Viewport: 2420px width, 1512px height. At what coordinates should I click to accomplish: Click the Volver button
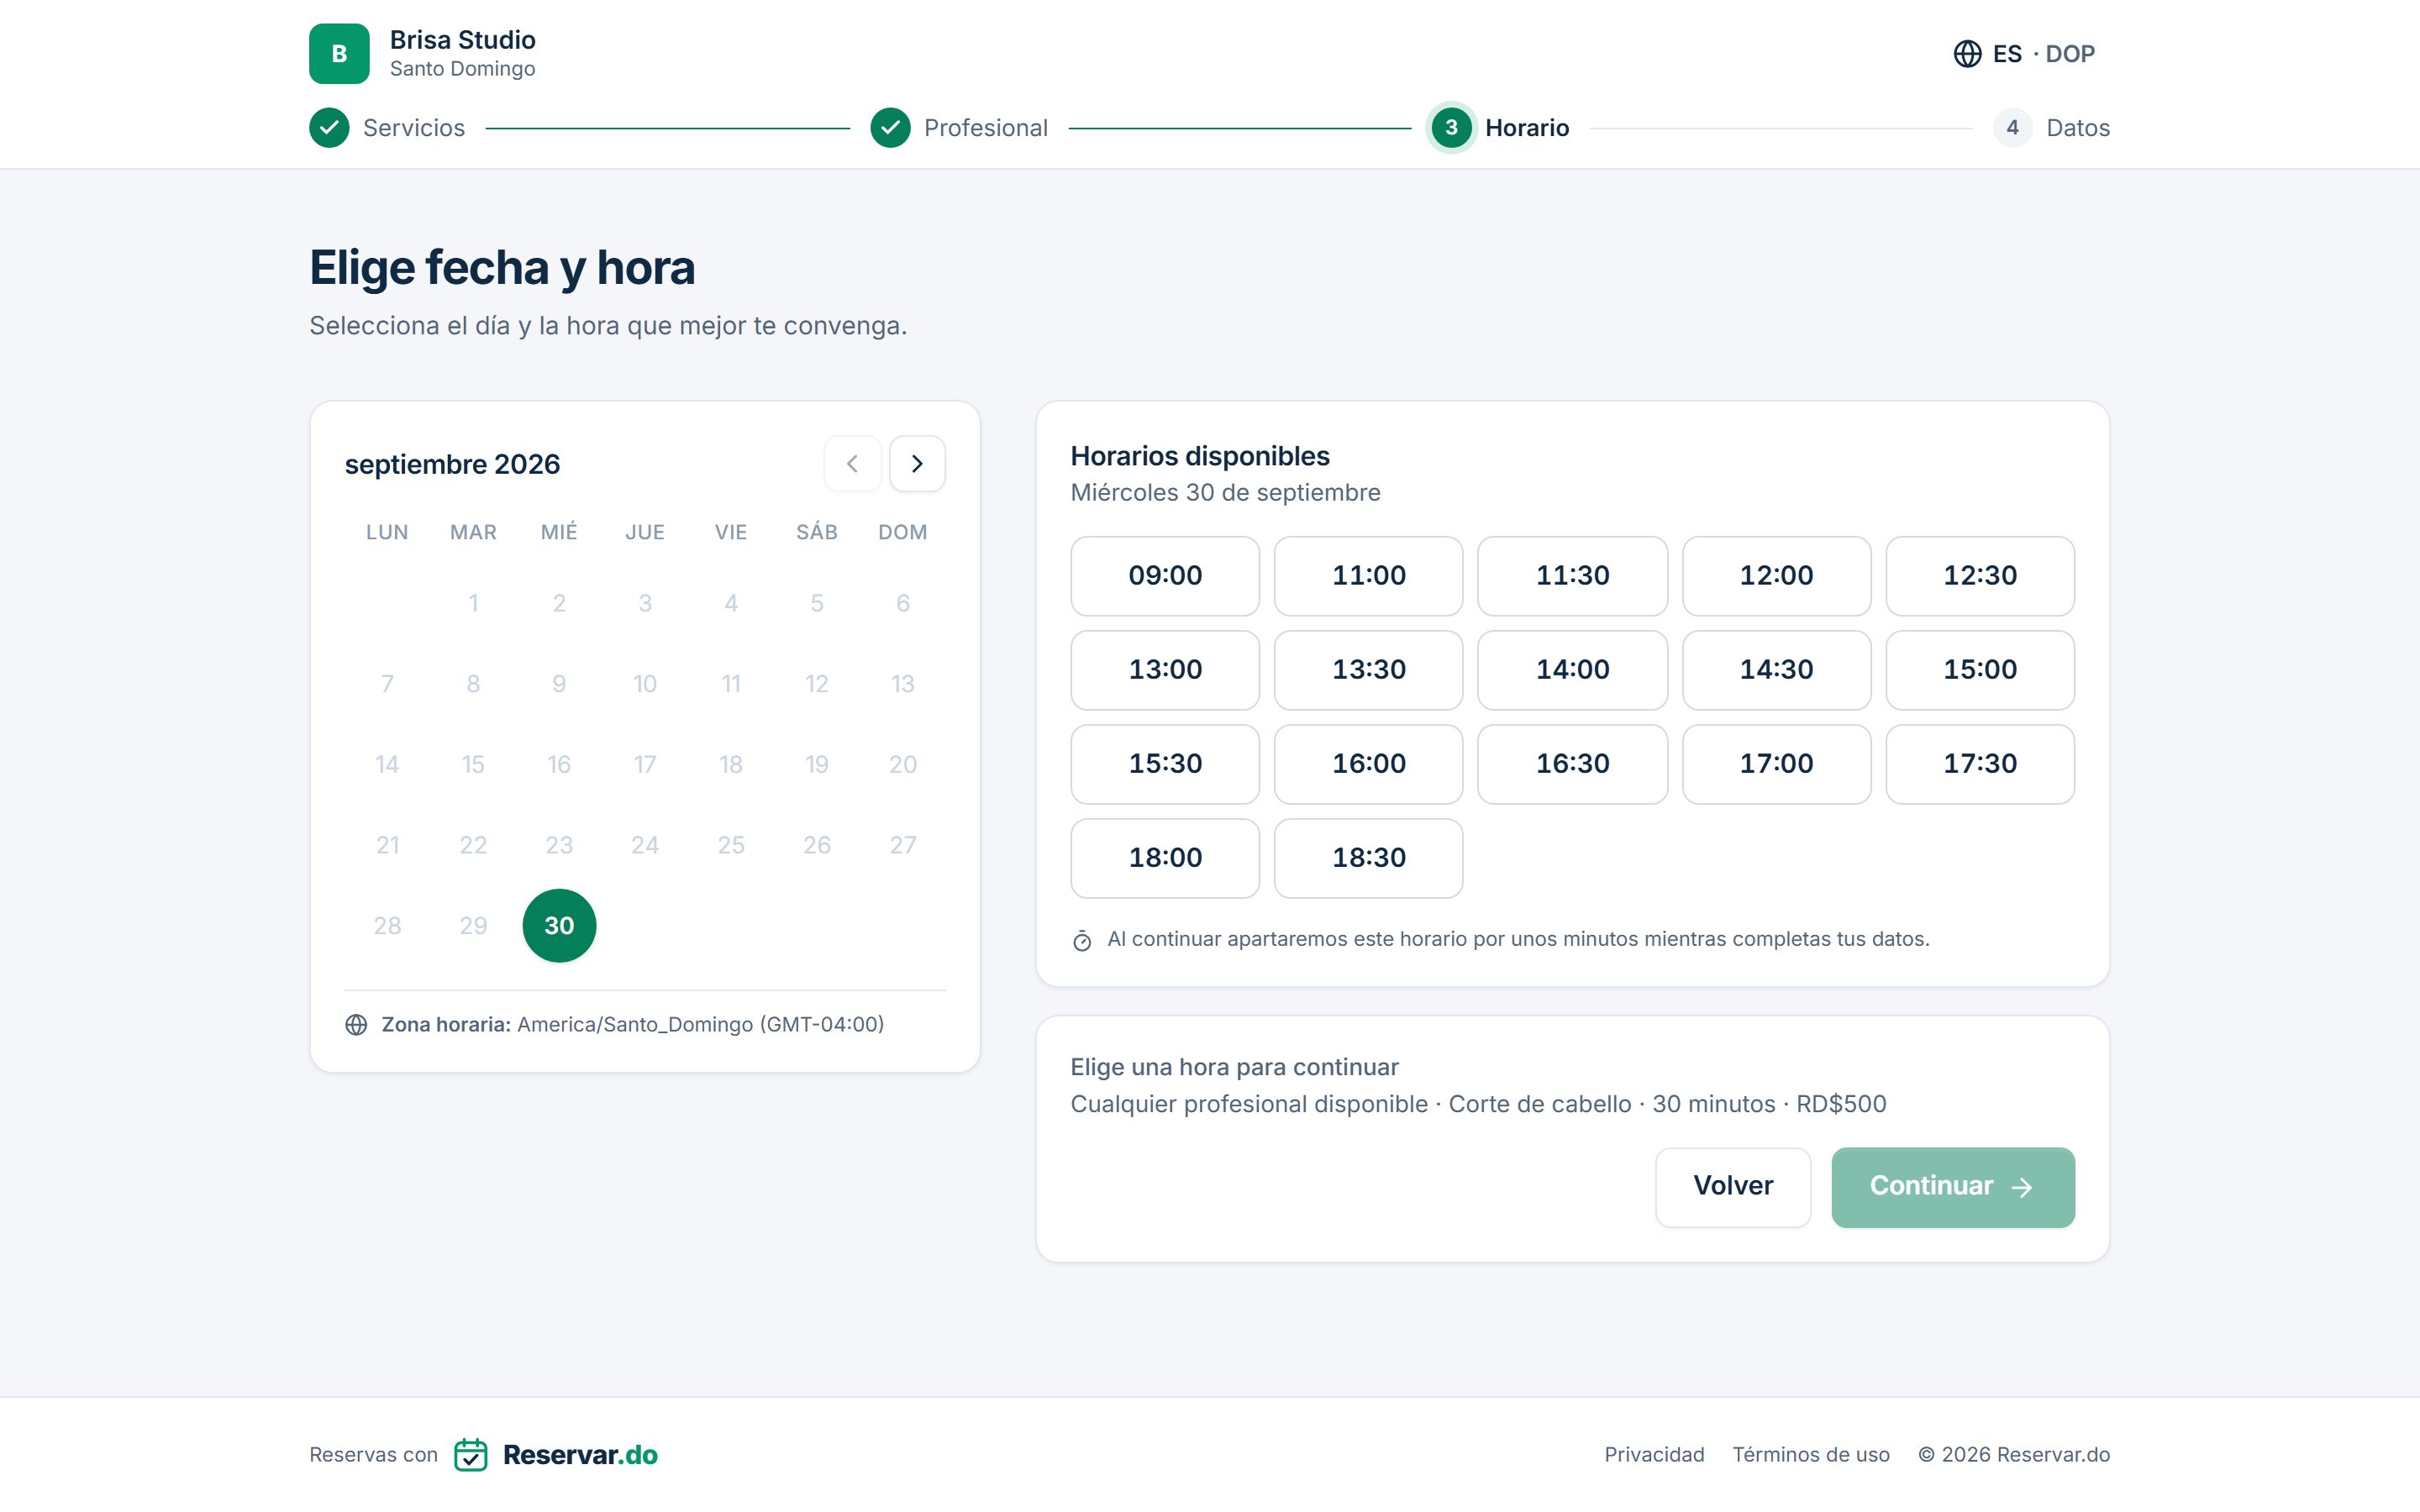[1733, 1187]
